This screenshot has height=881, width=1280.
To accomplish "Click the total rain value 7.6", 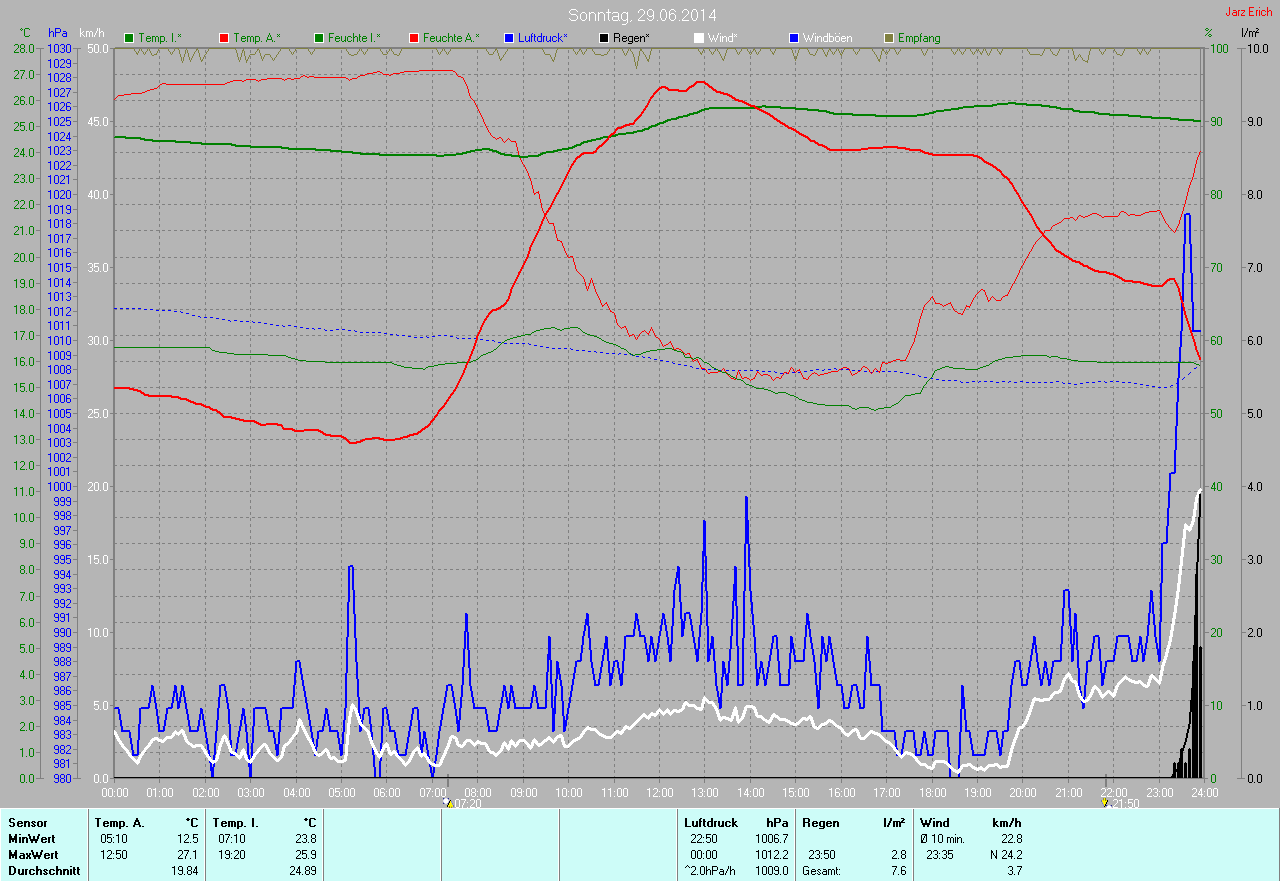I will click(897, 871).
